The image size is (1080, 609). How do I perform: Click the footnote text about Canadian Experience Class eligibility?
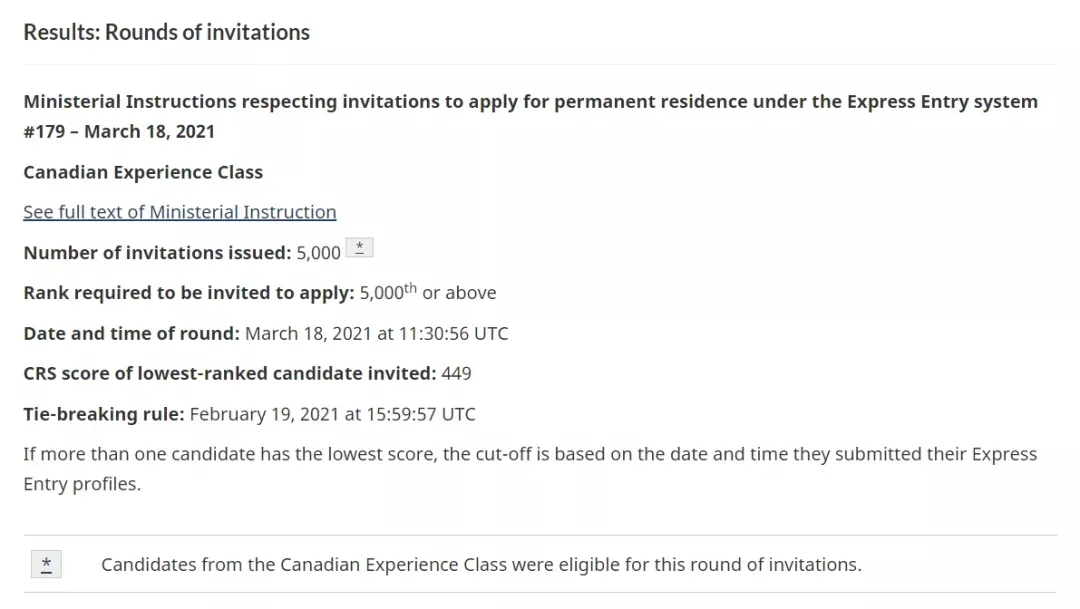(481, 565)
